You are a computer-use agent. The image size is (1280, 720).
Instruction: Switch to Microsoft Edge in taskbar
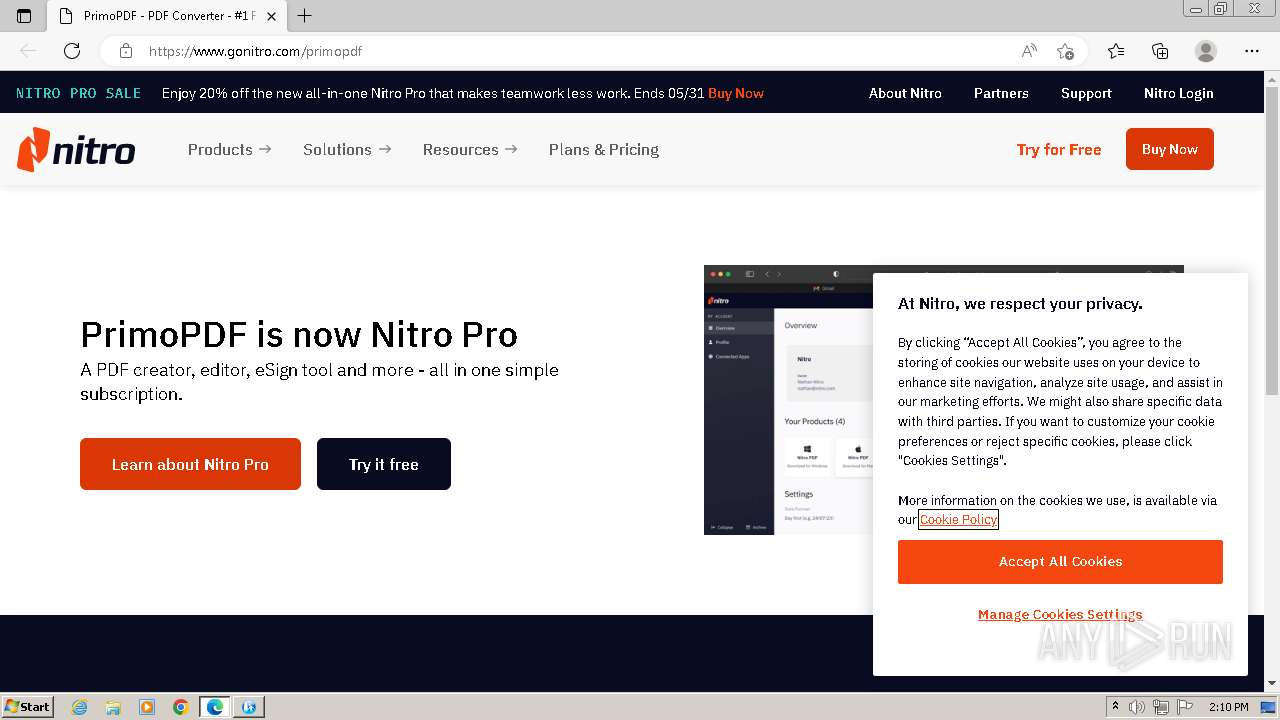215,707
